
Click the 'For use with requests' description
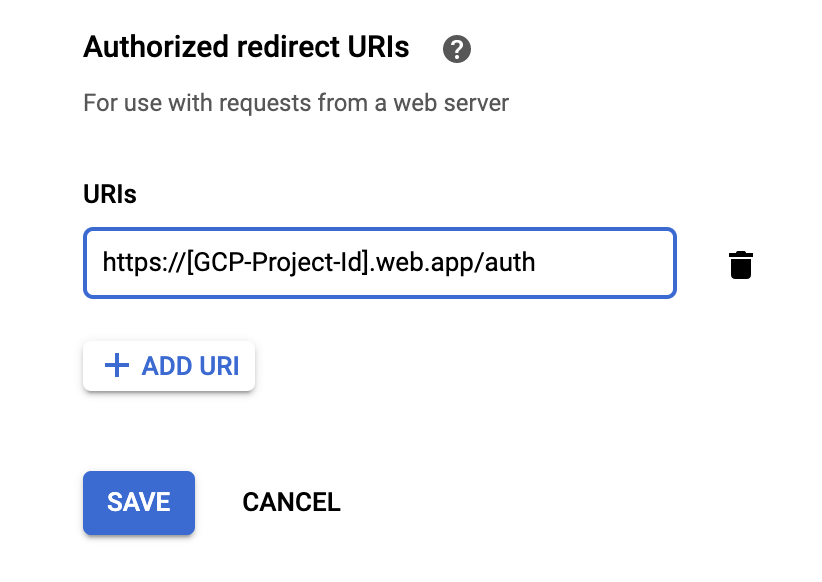coord(296,103)
